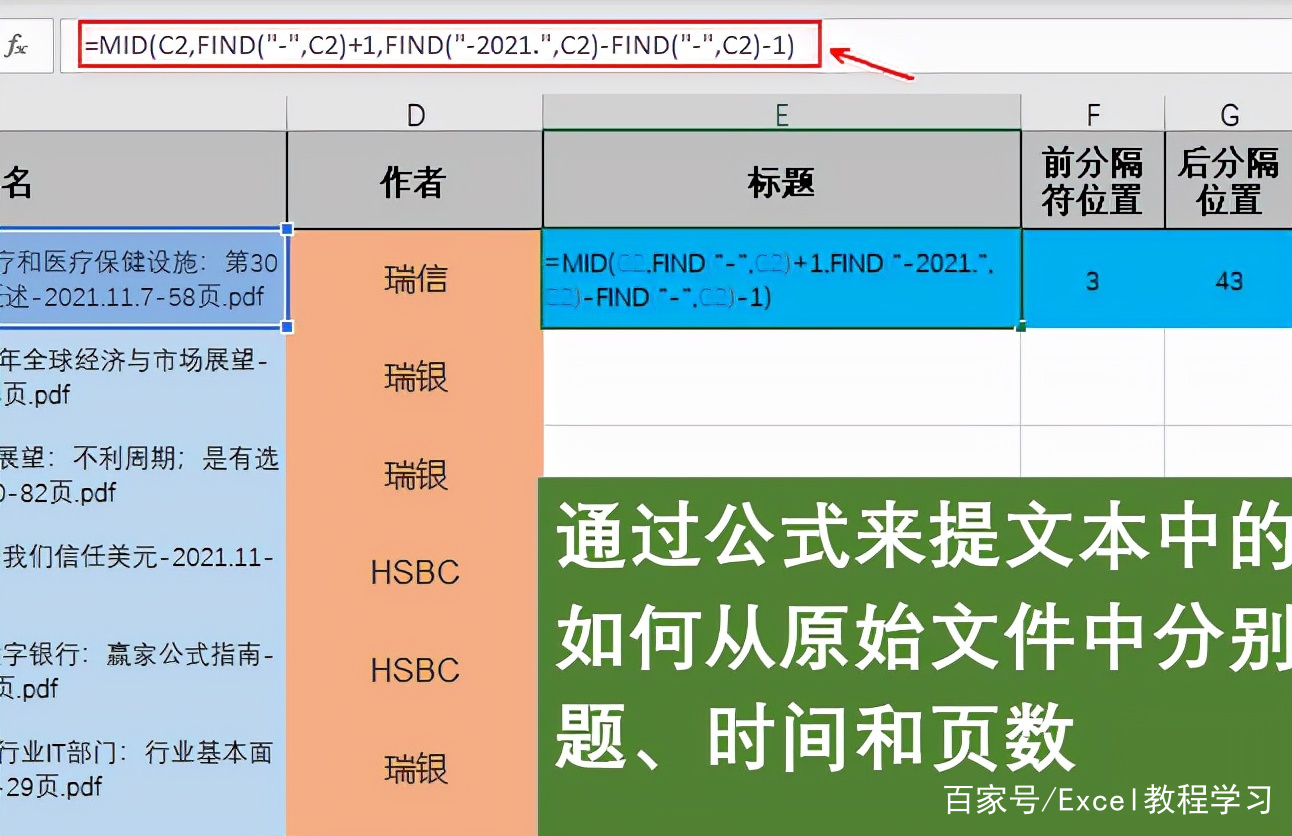The height and width of the screenshot is (836, 1292).
Task: Select the 瑞银 cell below second HSBC
Action: (x=415, y=768)
